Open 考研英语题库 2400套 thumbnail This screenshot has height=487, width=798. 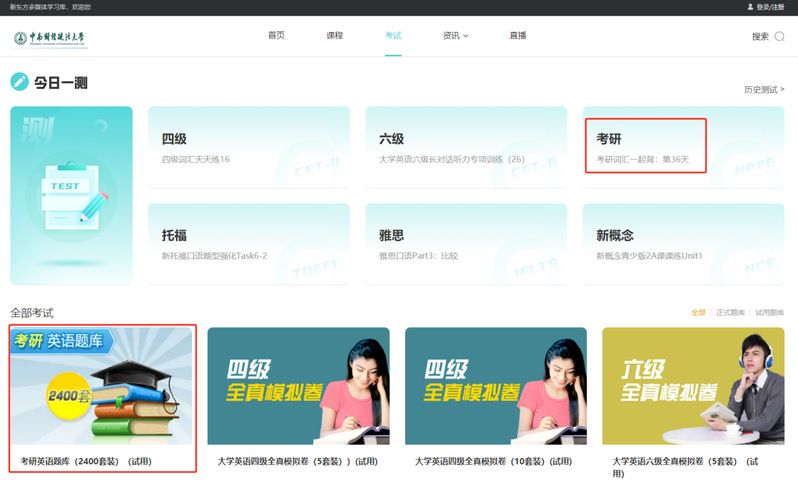click(x=102, y=385)
